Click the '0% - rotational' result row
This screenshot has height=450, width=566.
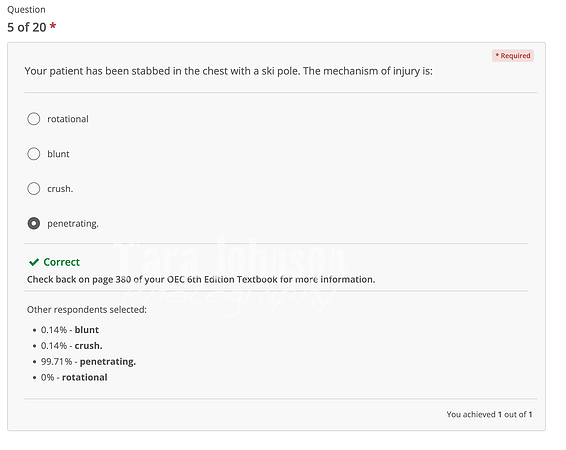(74, 377)
